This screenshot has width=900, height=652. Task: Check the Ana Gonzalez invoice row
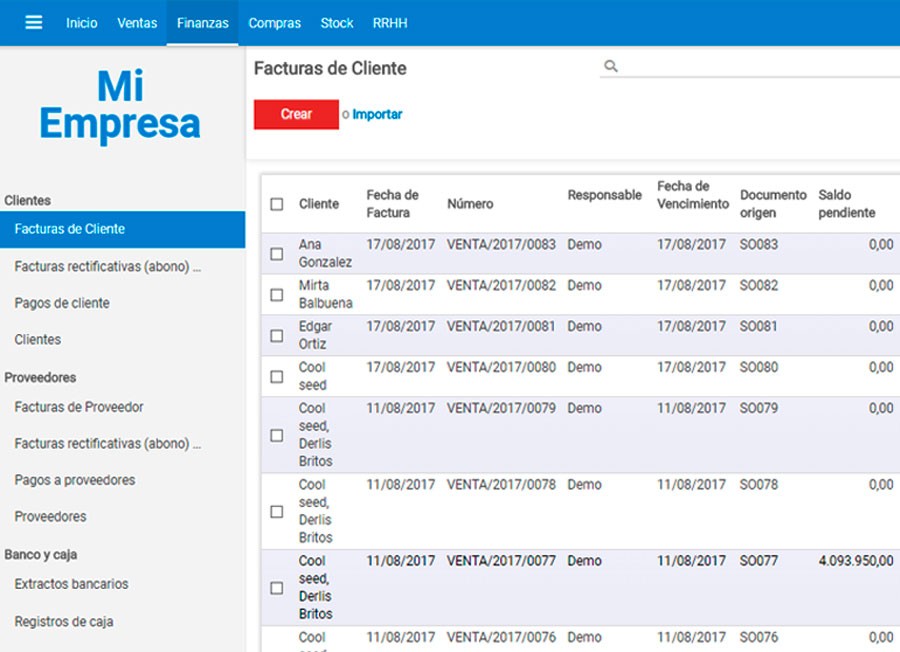pos(277,254)
